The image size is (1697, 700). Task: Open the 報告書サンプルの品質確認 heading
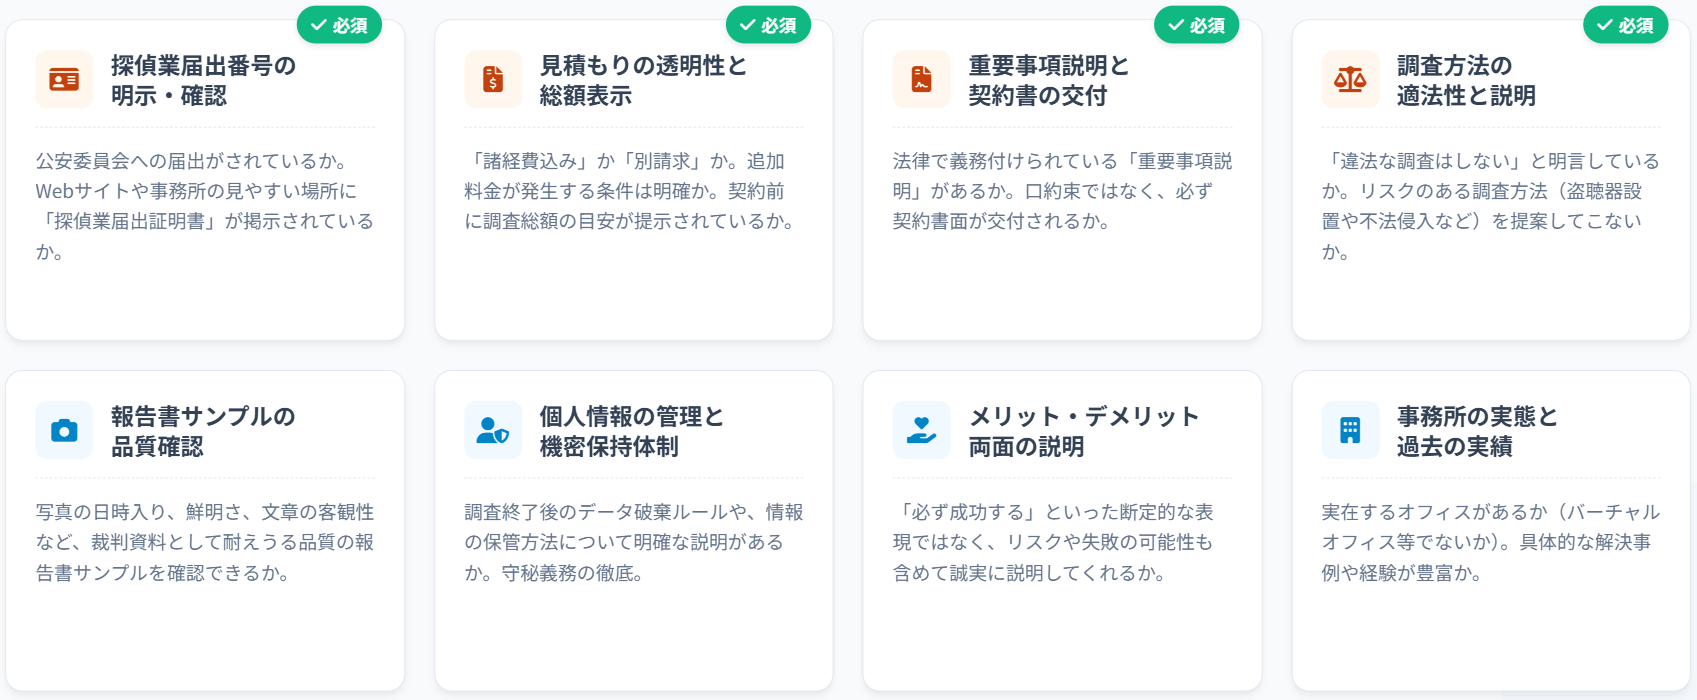(x=203, y=431)
